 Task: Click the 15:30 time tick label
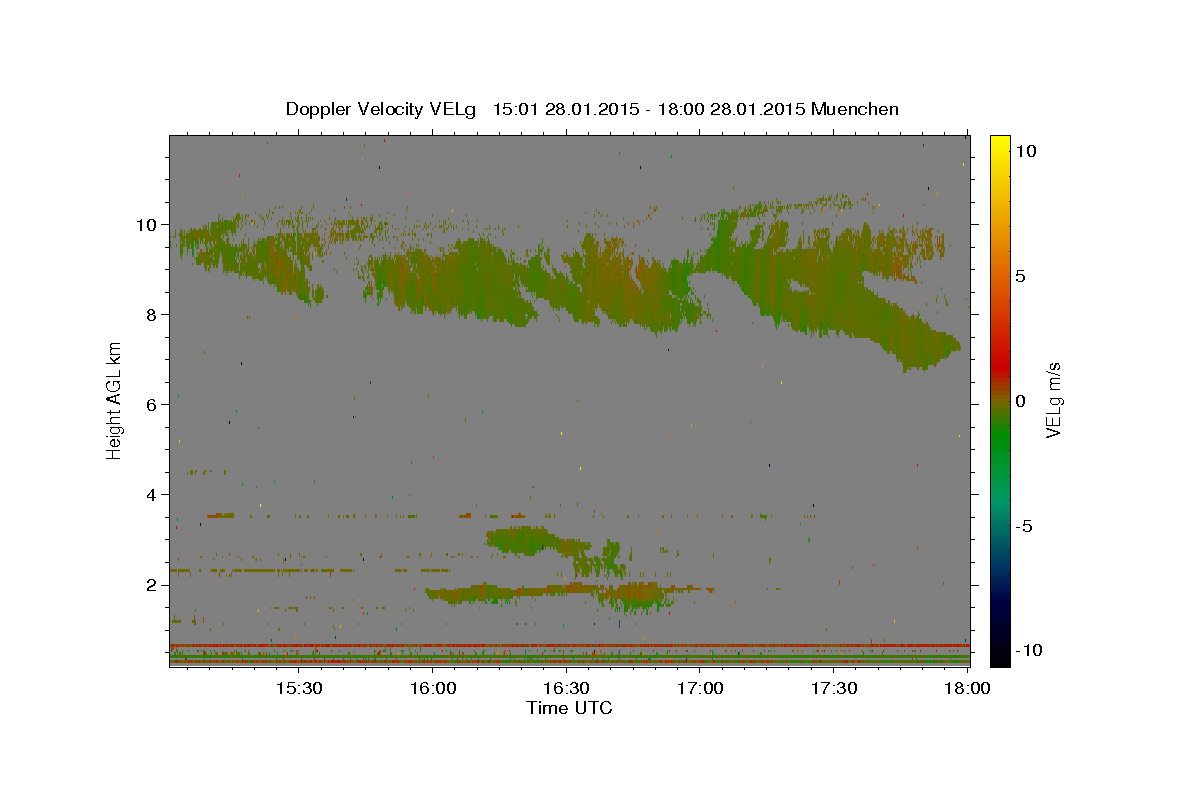[298, 688]
